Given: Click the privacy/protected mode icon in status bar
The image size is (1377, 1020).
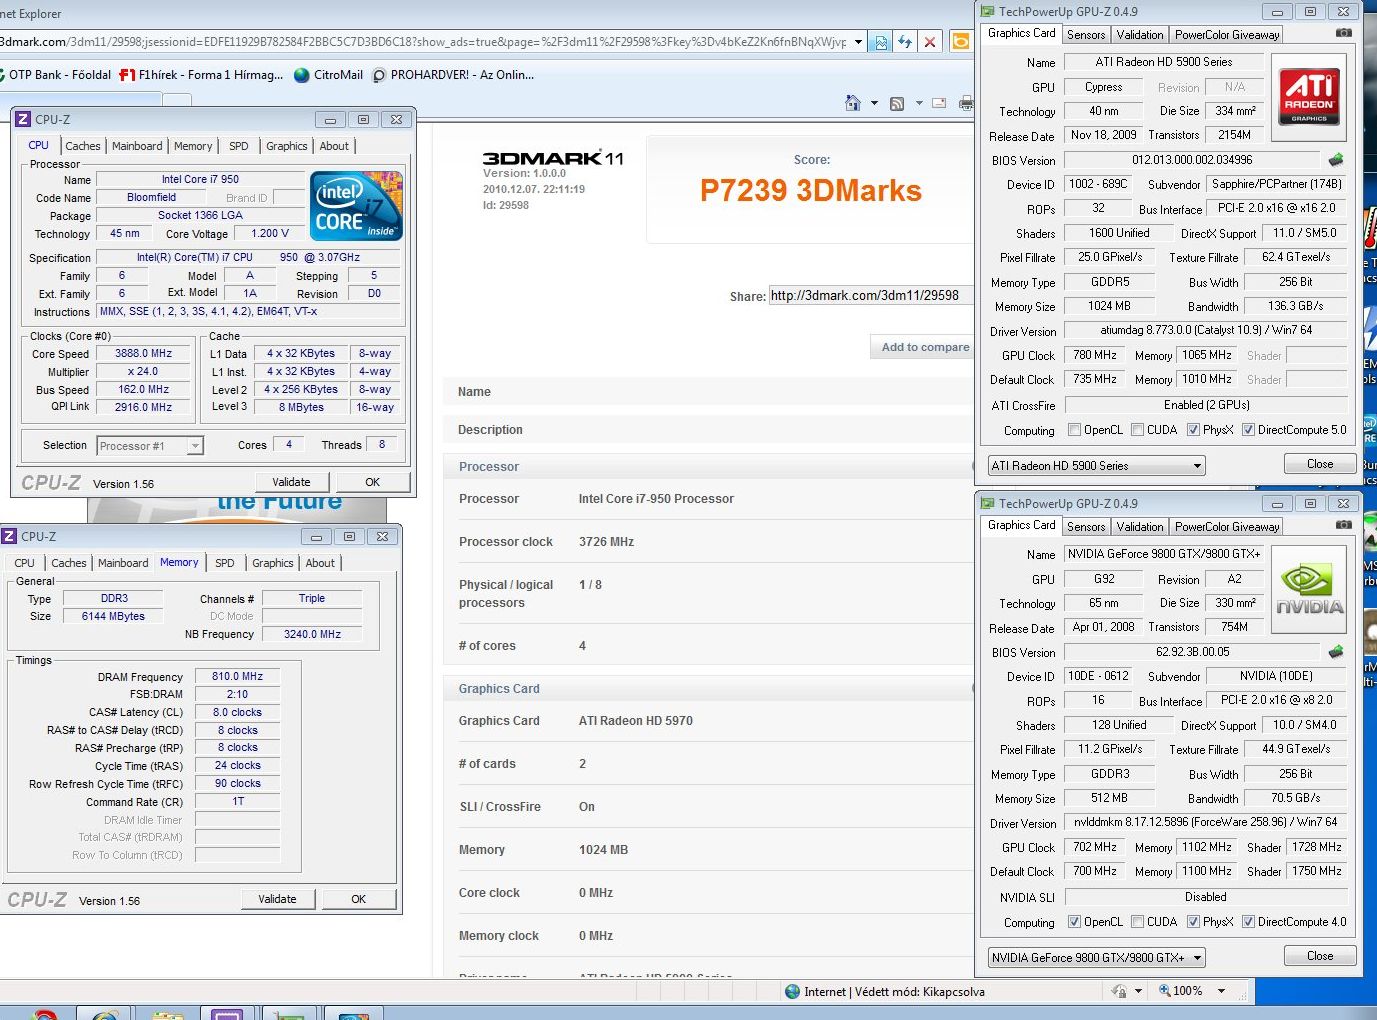Looking at the screenshot, I should point(1118,991).
